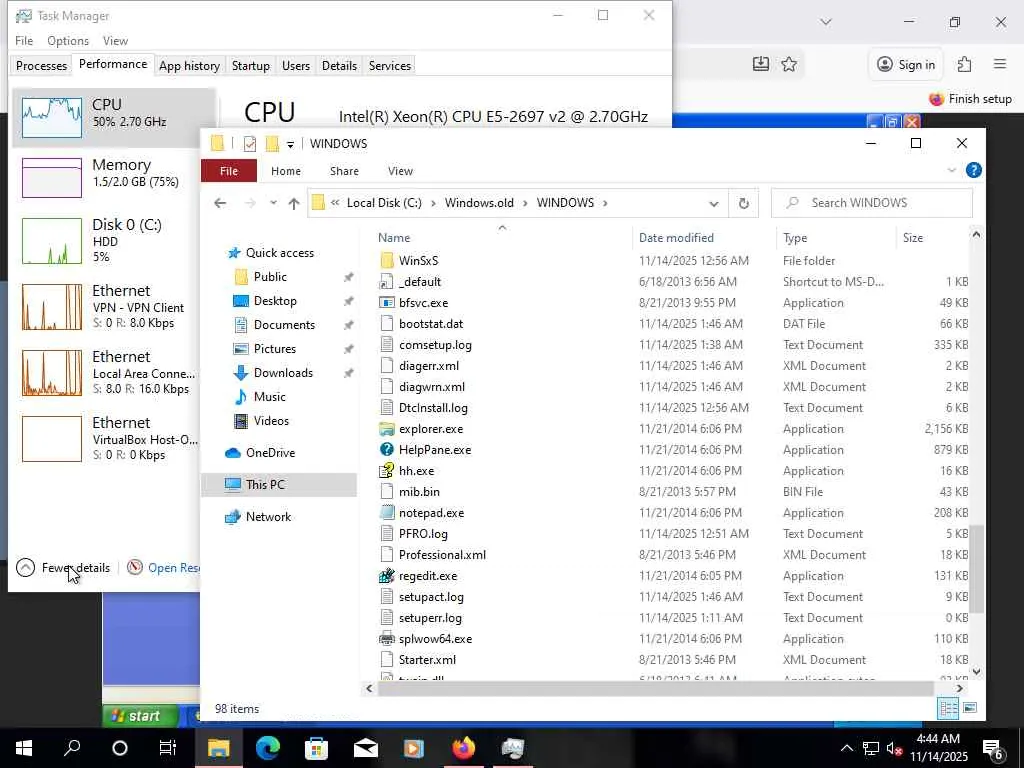Image resolution: width=1024 pixels, height=768 pixels.
Task: Open Firefox extensions puzzle icon
Action: coord(964,64)
